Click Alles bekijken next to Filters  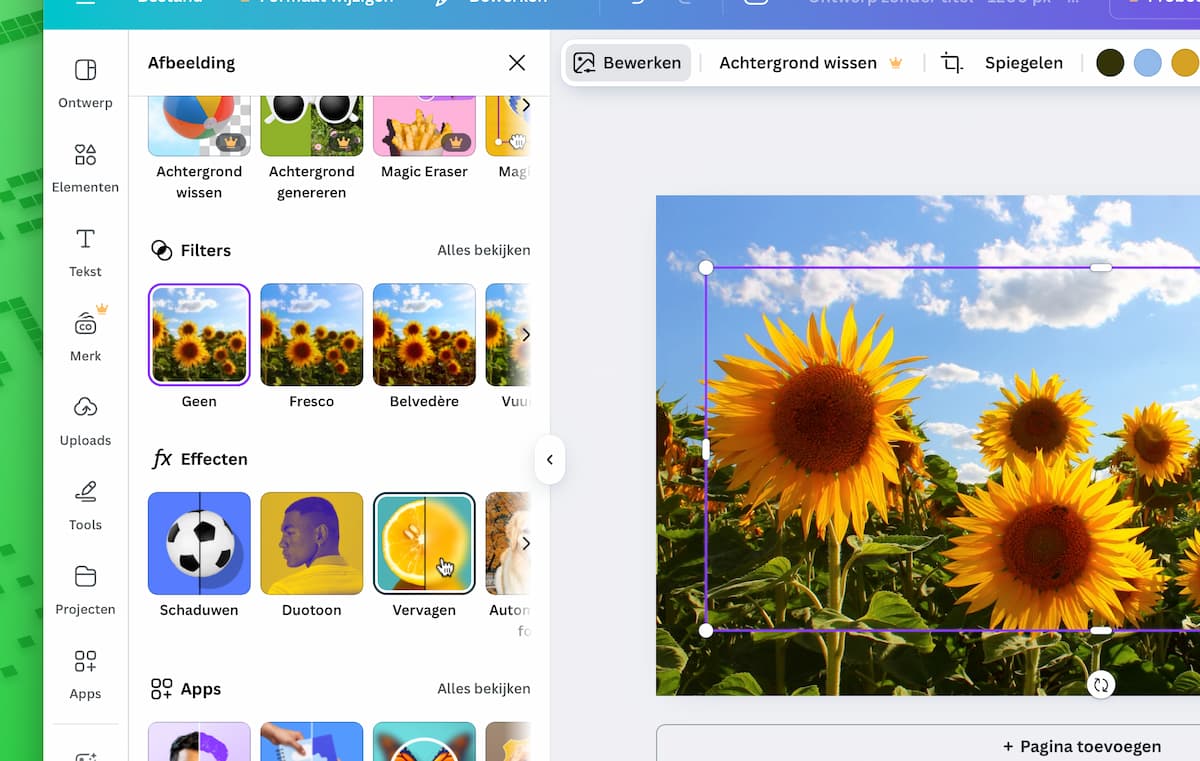coord(483,250)
